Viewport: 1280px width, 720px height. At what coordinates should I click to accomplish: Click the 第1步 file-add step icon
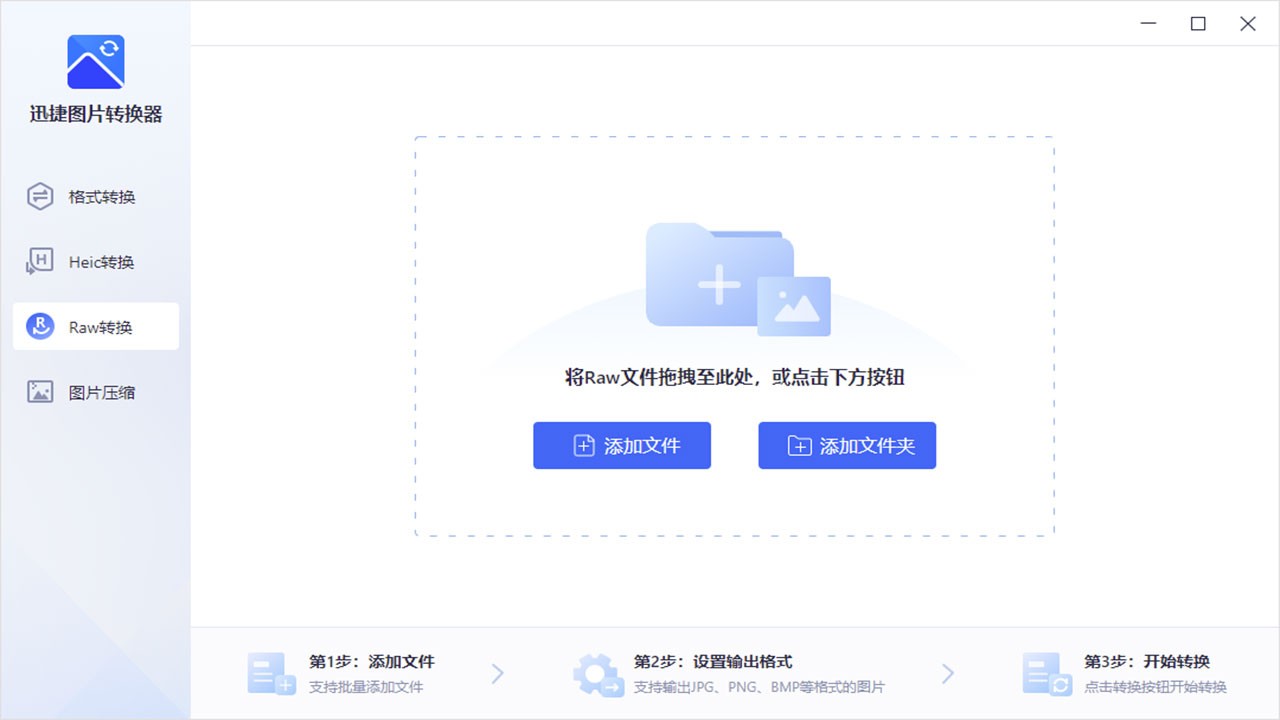click(270, 673)
